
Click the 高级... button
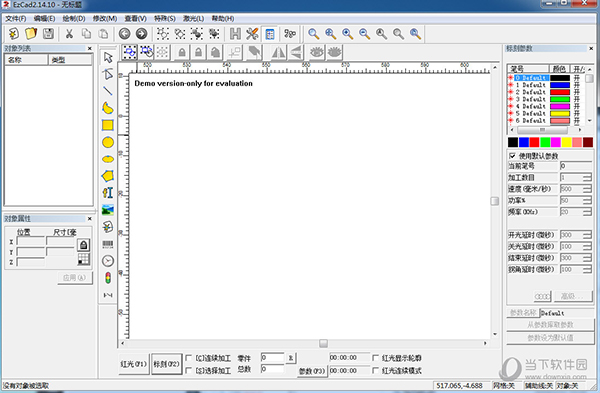(573, 296)
